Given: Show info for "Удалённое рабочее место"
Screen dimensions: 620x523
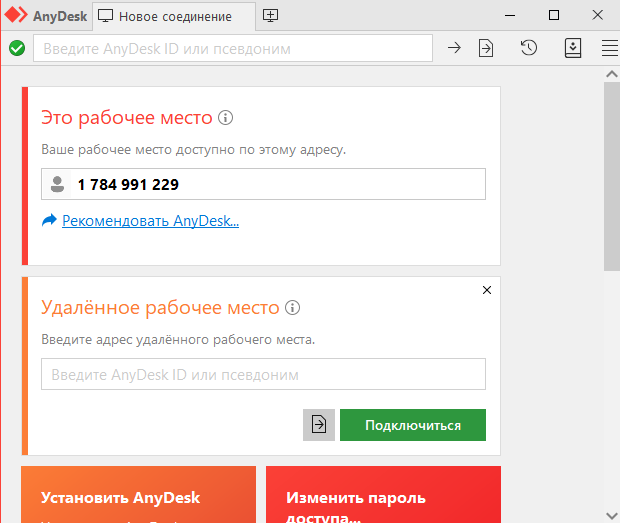Looking at the screenshot, I should click(x=293, y=308).
